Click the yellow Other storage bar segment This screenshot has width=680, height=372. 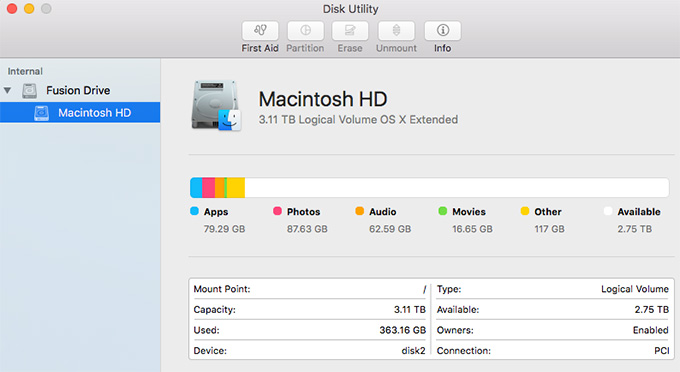[x=236, y=188]
